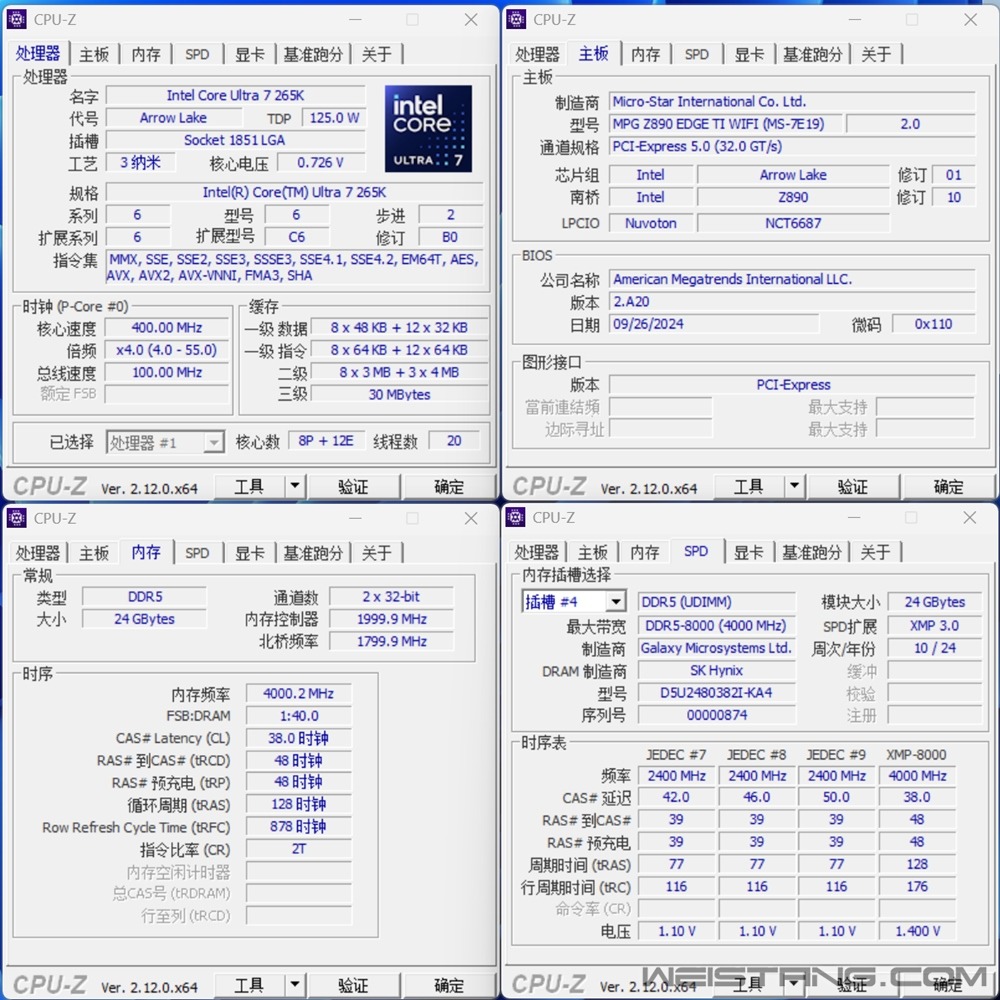Click the BIOS version value 2.A20
The height and width of the screenshot is (1000, 1000).
click(x=792, y=302)
